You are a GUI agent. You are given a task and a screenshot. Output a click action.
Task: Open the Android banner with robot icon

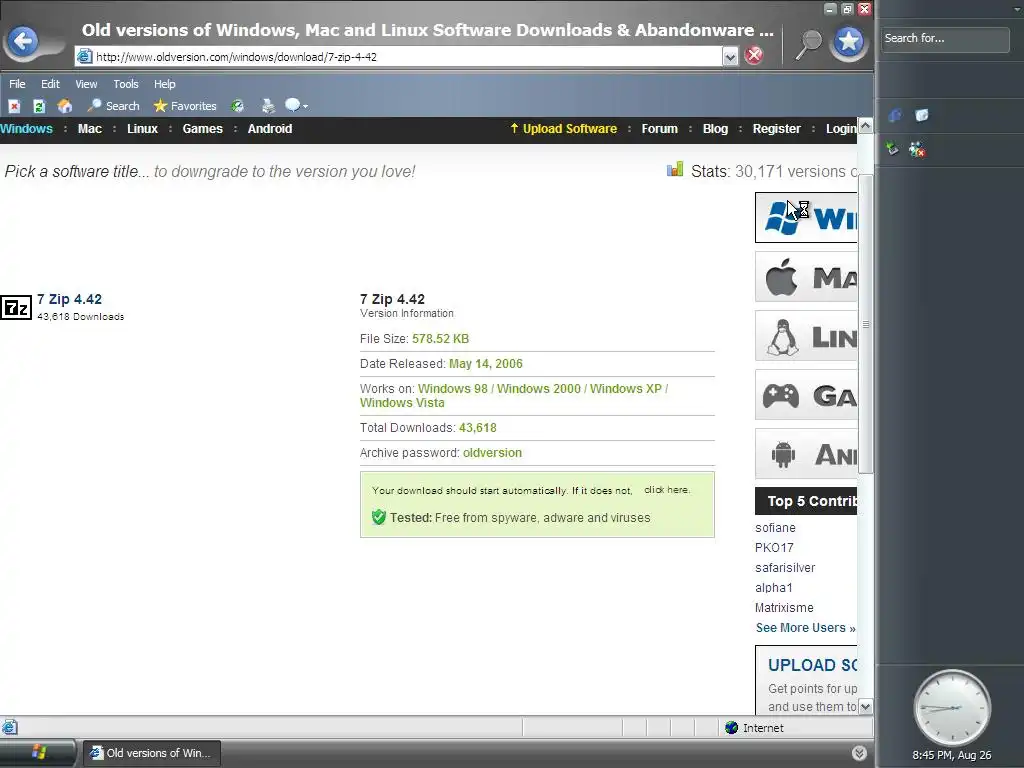pyautogui.click(x=806, y=454)
